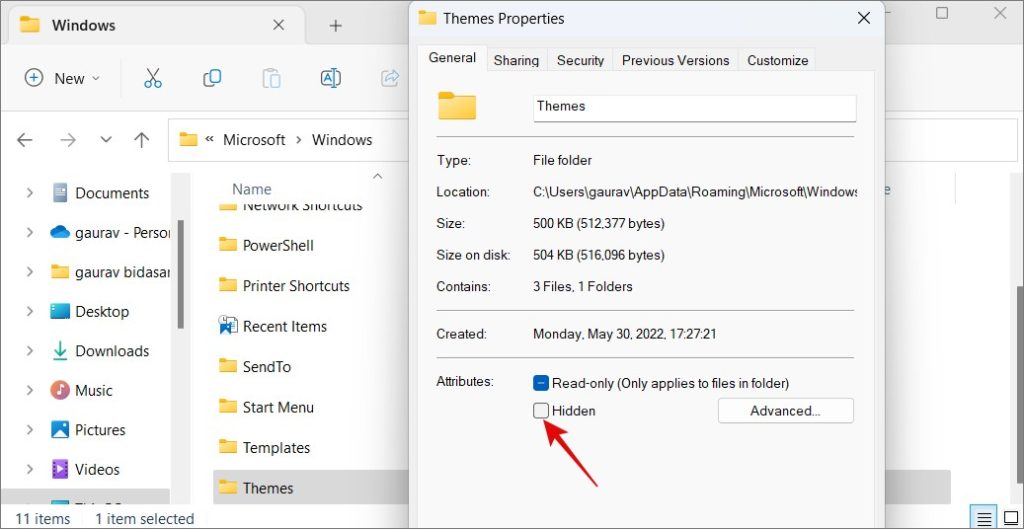
Task: Open the Sharing tab
Action: (x=516, y=60)
